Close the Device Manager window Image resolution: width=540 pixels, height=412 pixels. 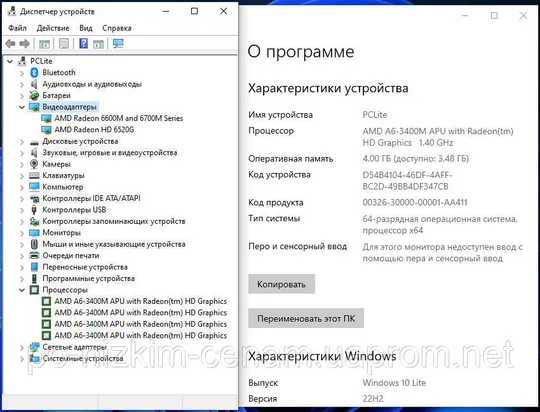click(x=224, y=11)
